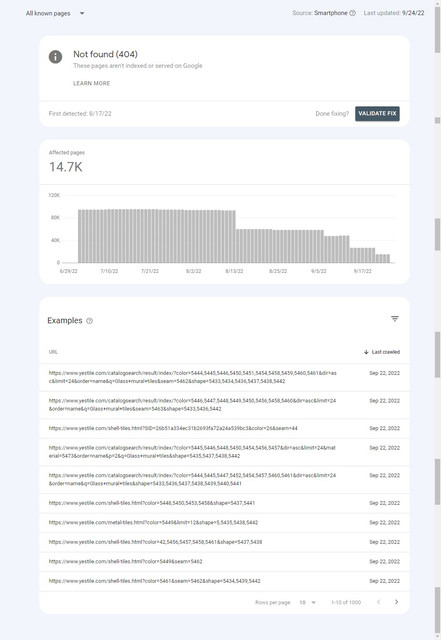Open the LEARN MORE link
441x640 pixels.
pyautogui.click(x=91, y=83)
